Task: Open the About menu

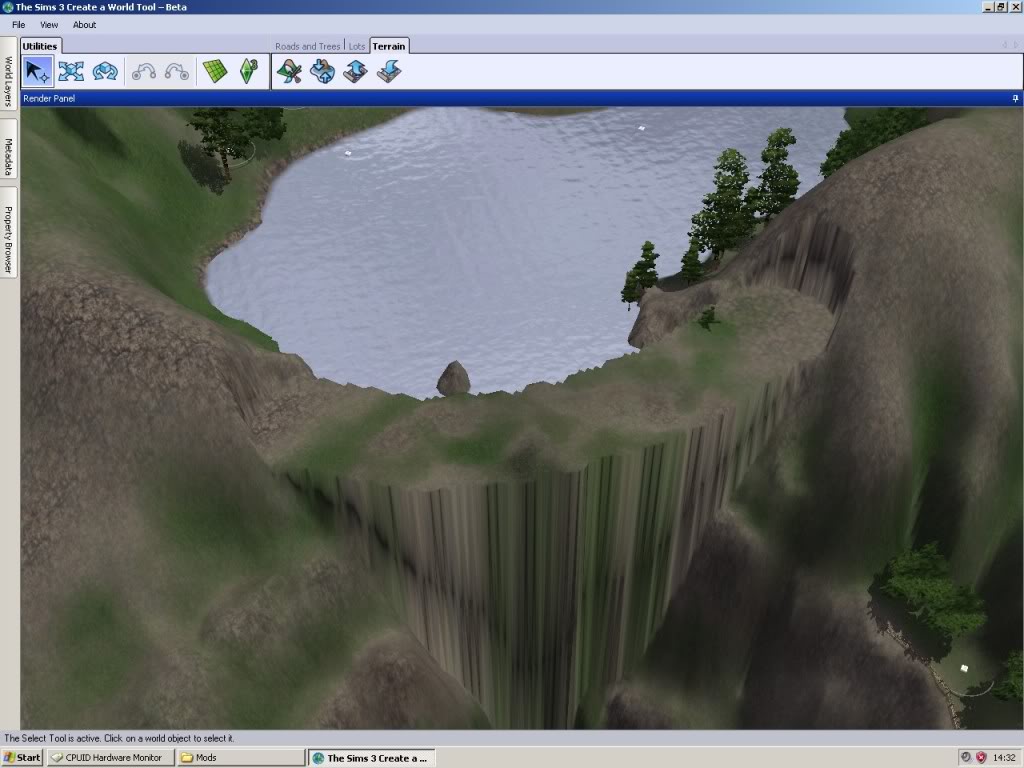Action: tap(84, 25)
